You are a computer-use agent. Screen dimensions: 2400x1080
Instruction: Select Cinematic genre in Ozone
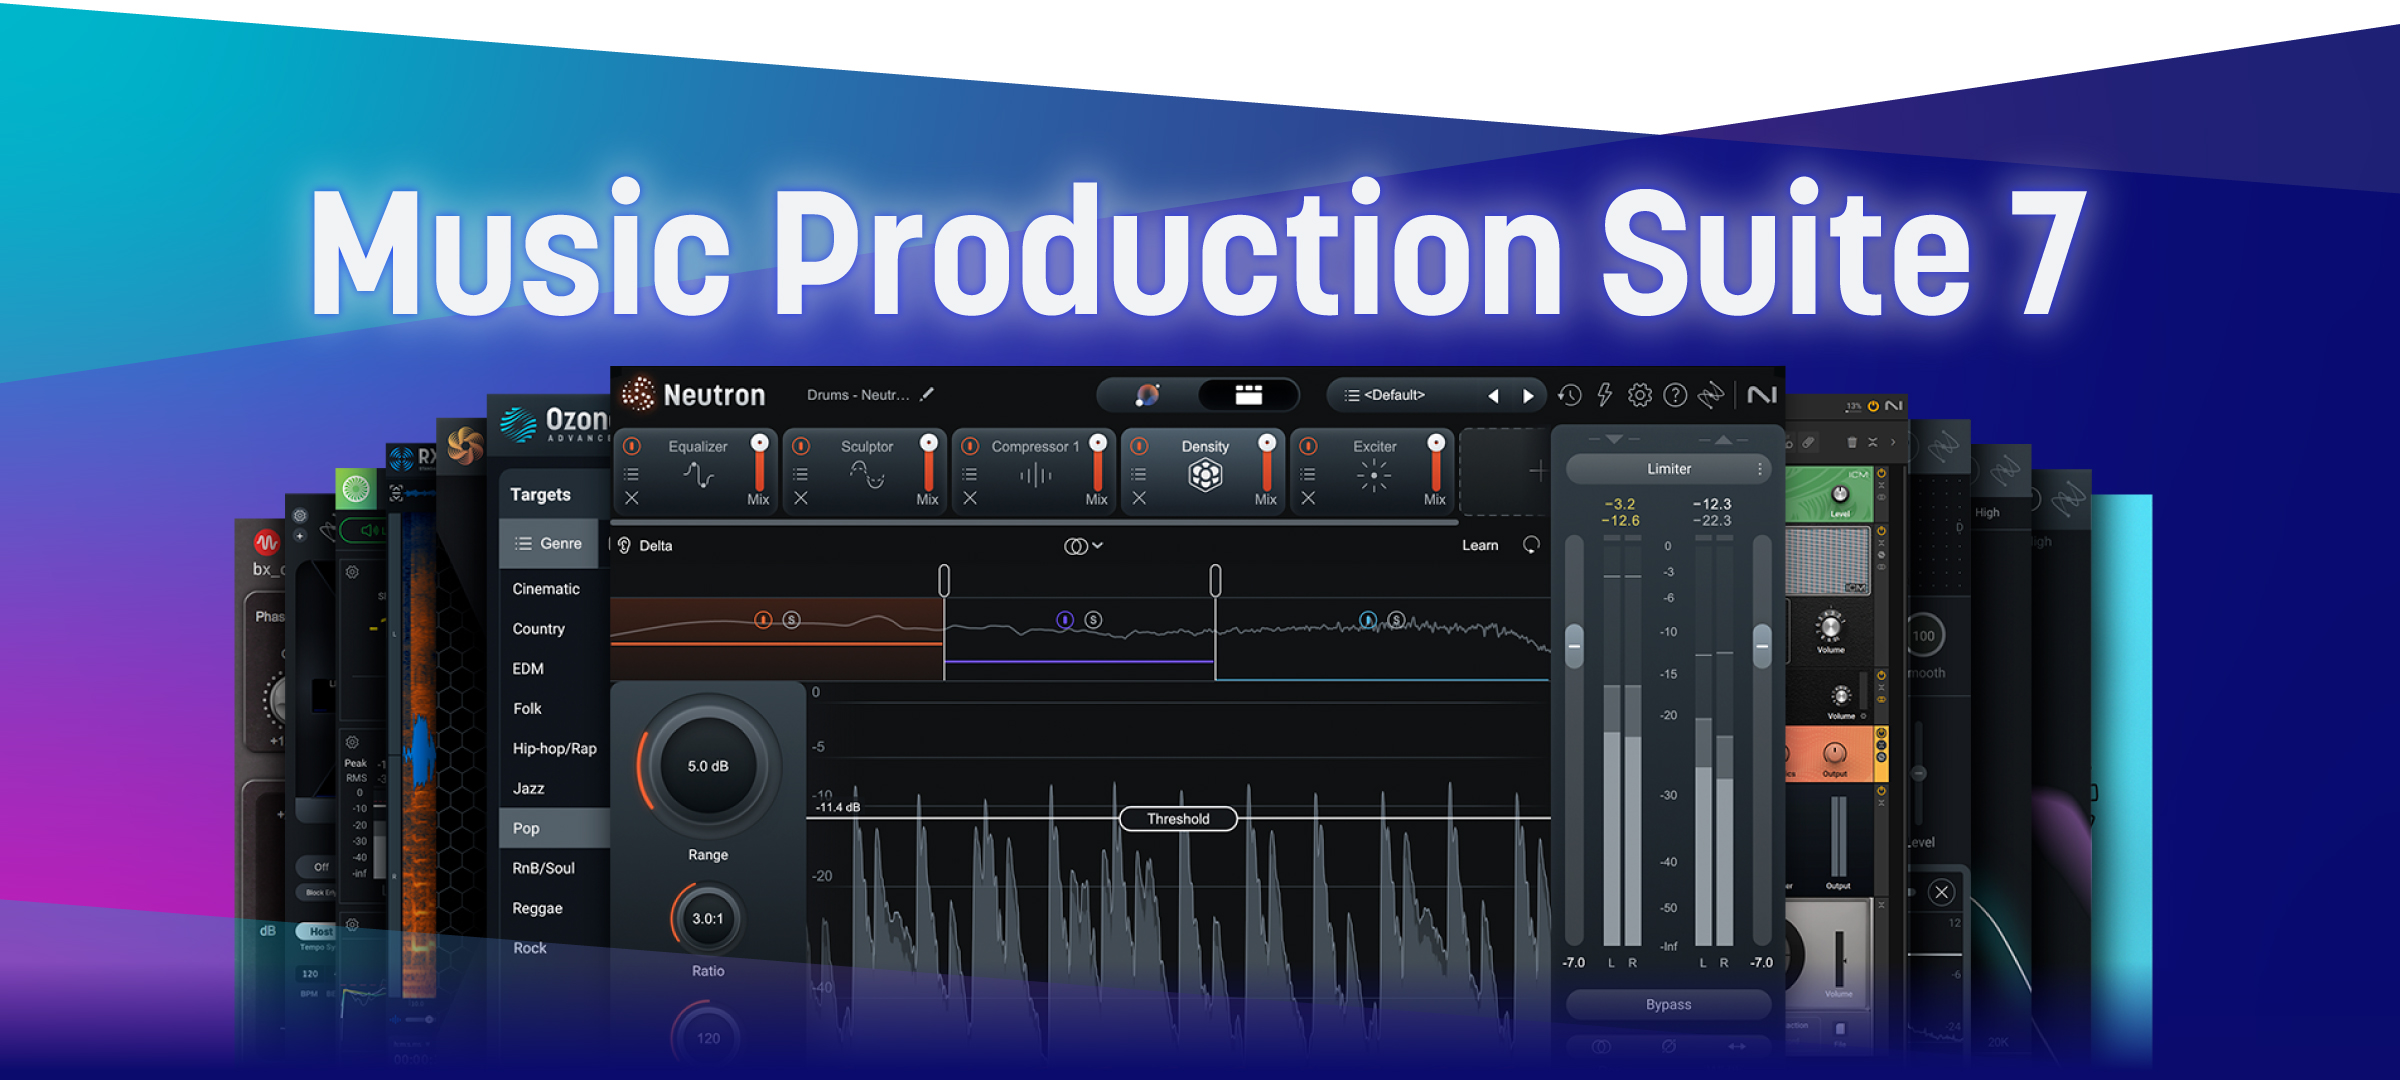point(546,589)
